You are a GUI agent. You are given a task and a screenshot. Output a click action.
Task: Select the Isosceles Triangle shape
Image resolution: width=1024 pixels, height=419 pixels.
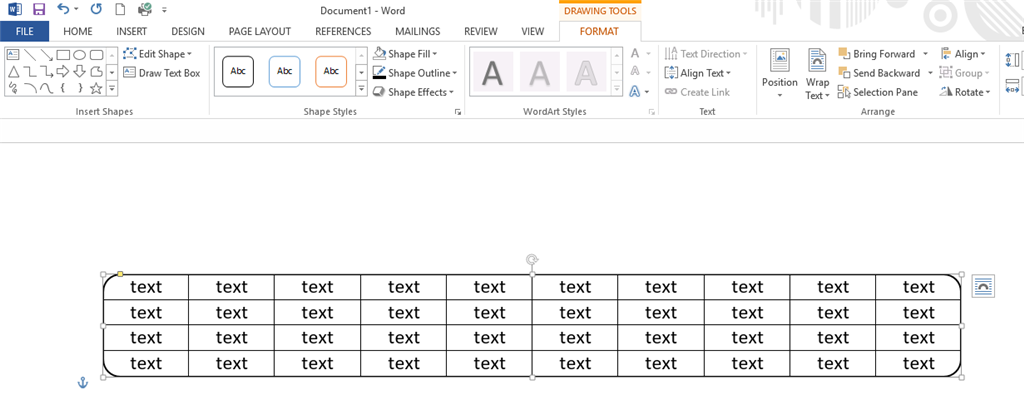[x=12, y=71]
